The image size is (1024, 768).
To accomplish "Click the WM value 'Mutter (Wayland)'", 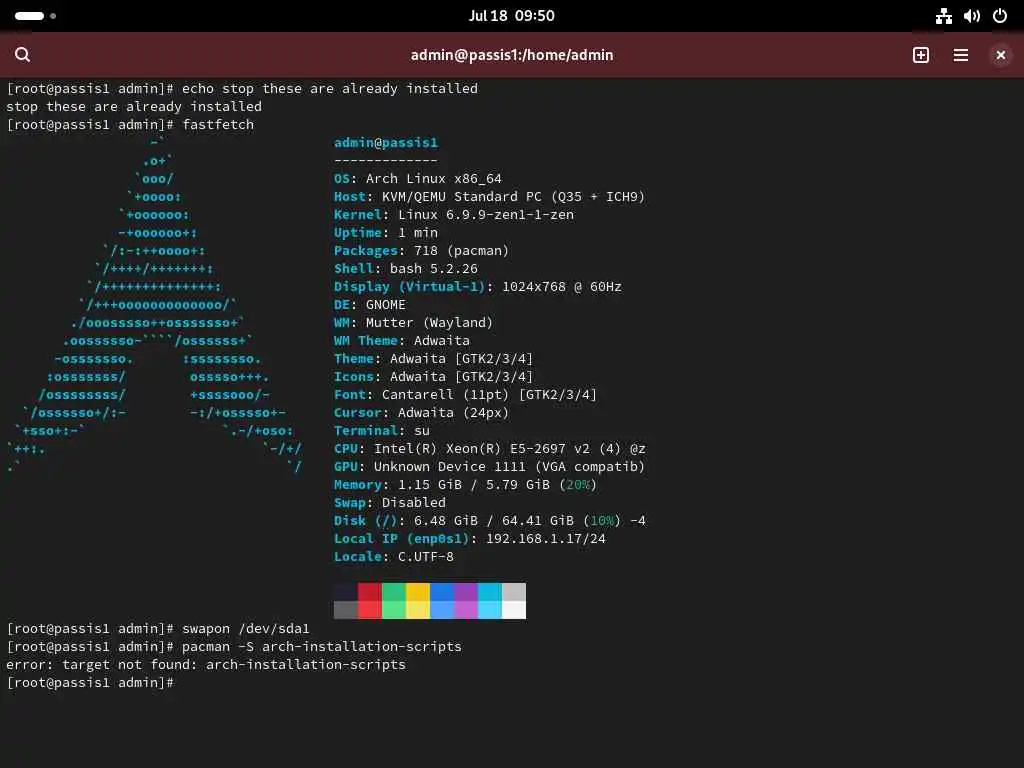I will point(429,323).
